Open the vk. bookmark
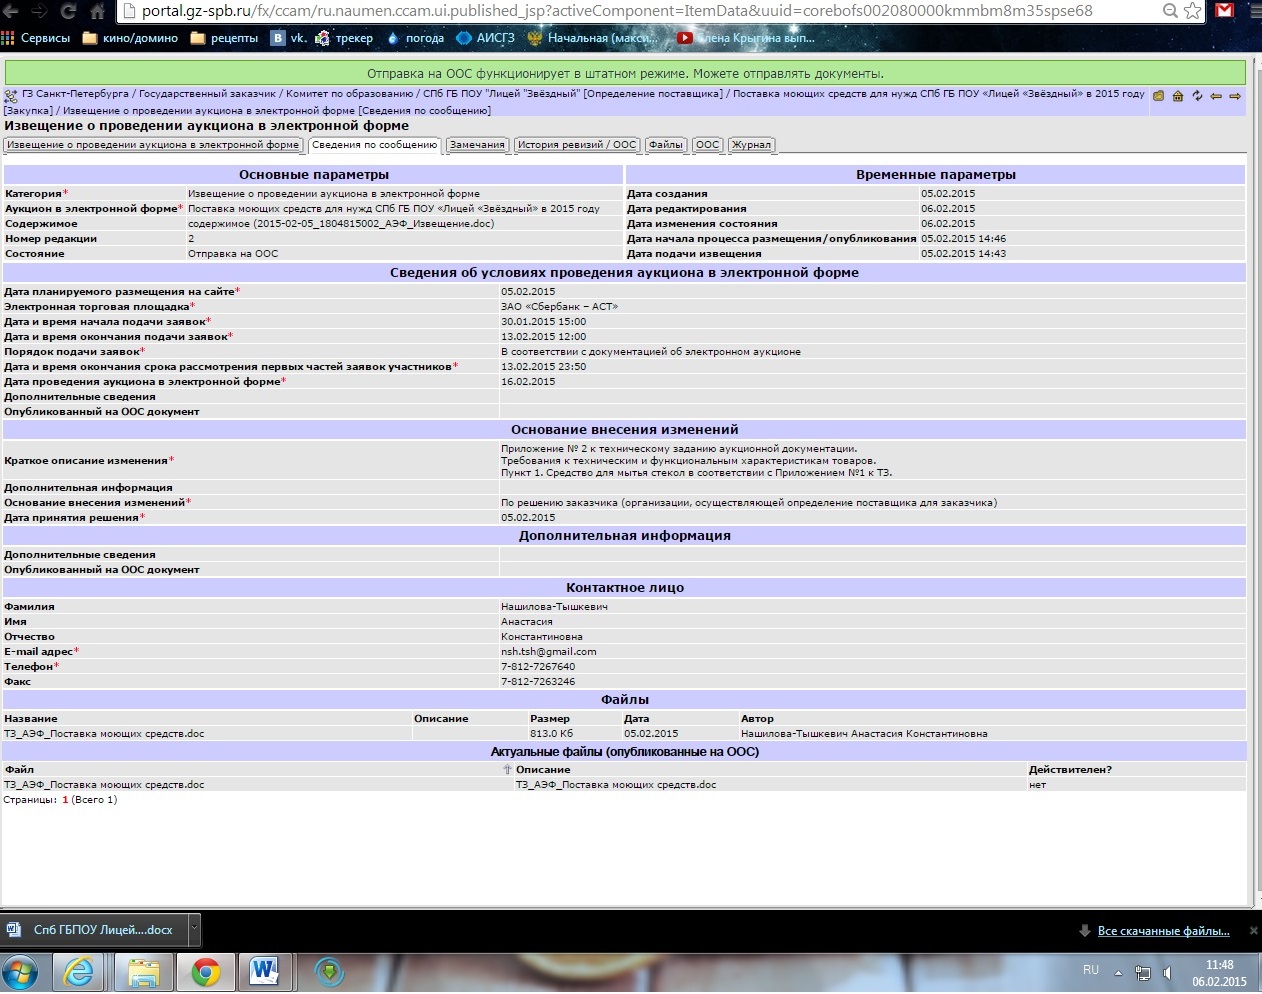Image resolution: width=1262 pixels, height=994 pixels. point(289,38)
